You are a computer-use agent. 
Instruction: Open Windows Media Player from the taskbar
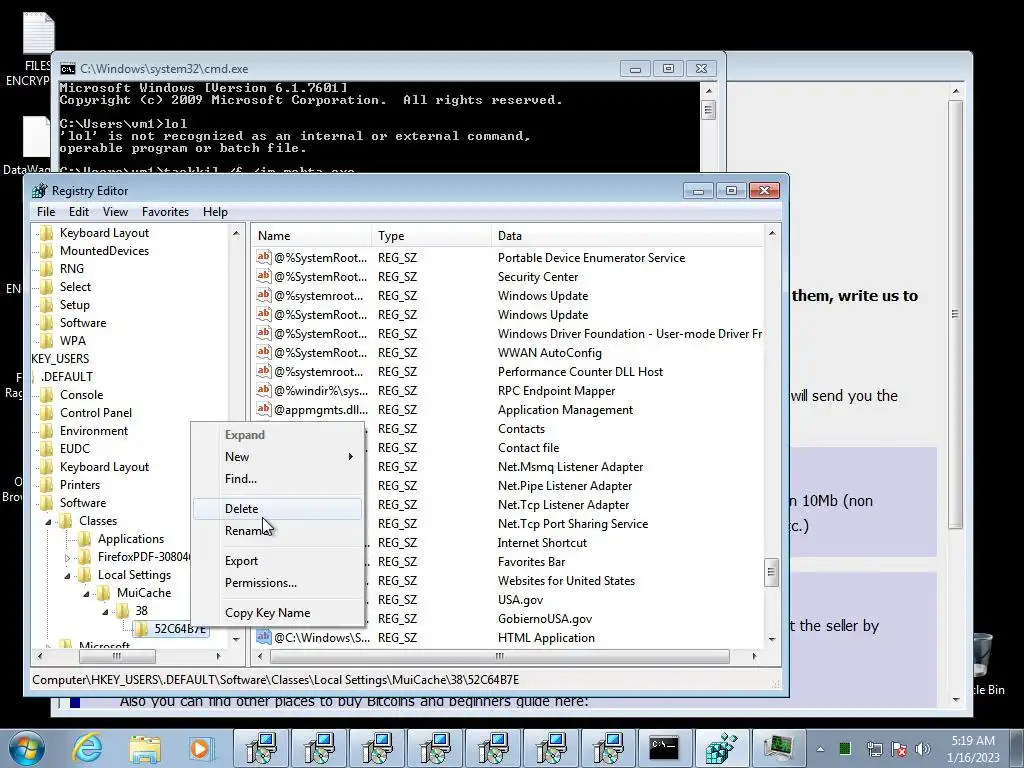click(200, 748)
